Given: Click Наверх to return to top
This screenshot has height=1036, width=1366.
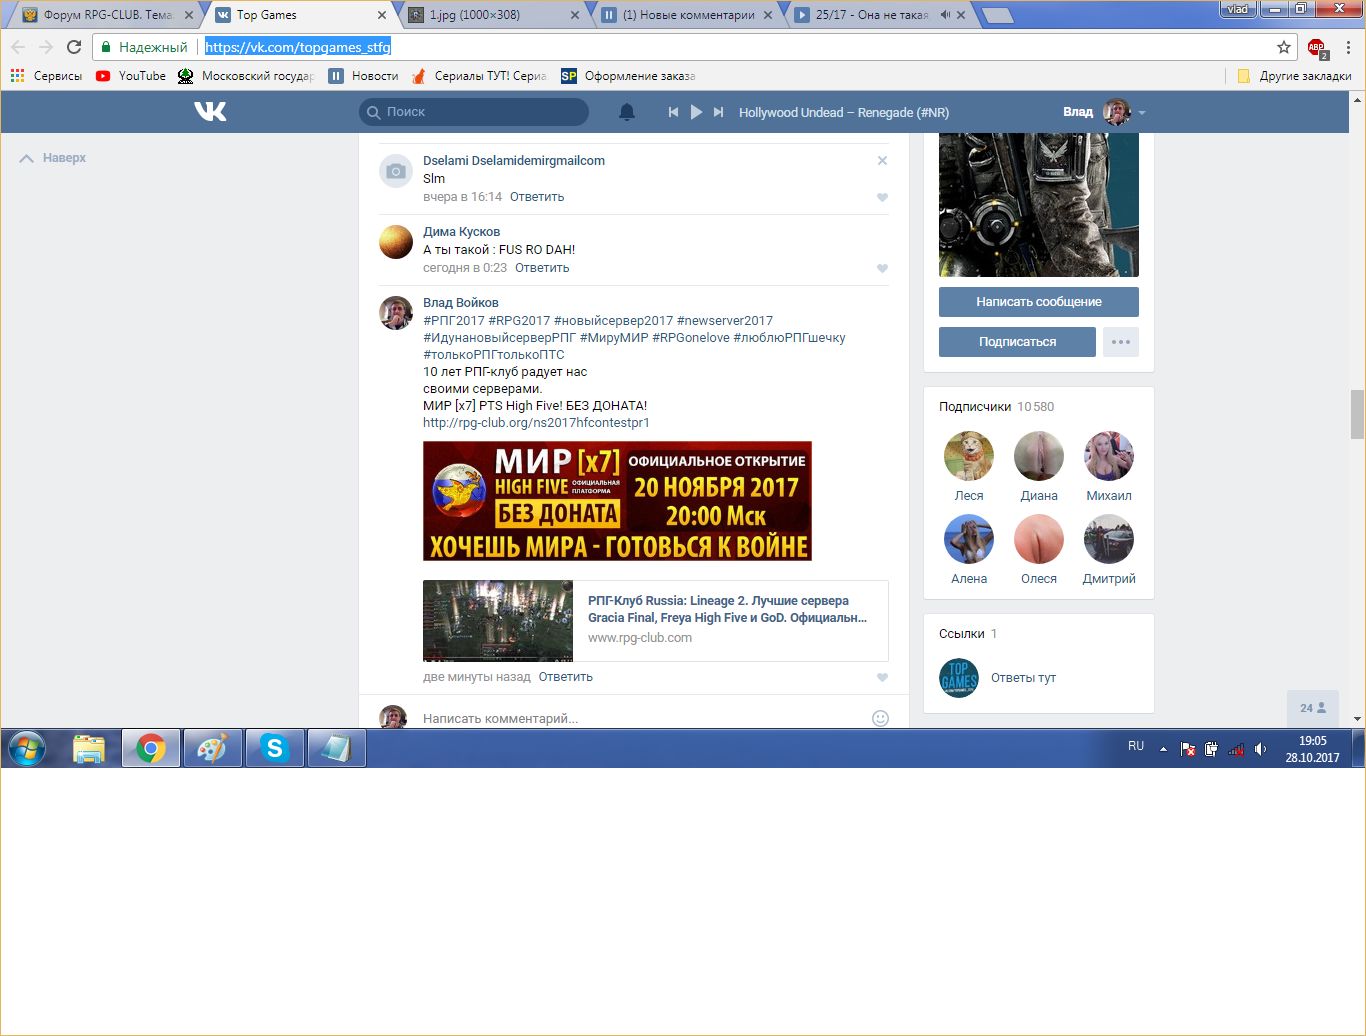Looking at the screenshot, I should tap(53, 158).
